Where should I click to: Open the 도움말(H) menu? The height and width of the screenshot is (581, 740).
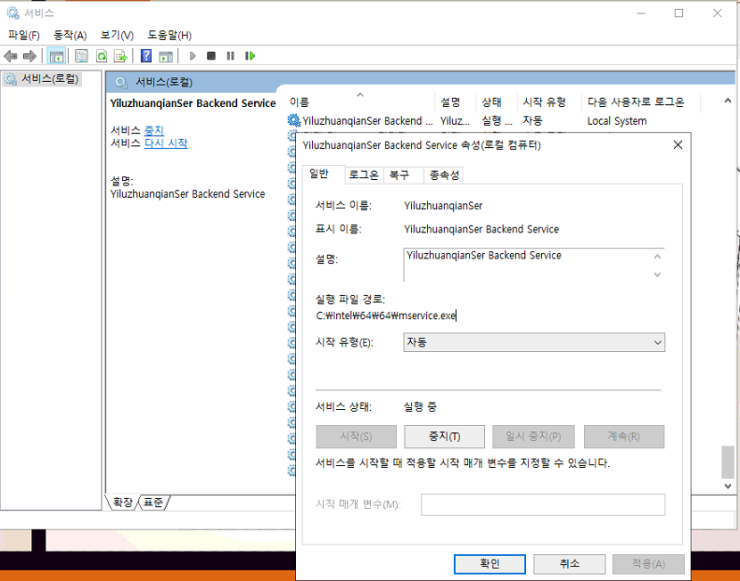tap(169, 35)
